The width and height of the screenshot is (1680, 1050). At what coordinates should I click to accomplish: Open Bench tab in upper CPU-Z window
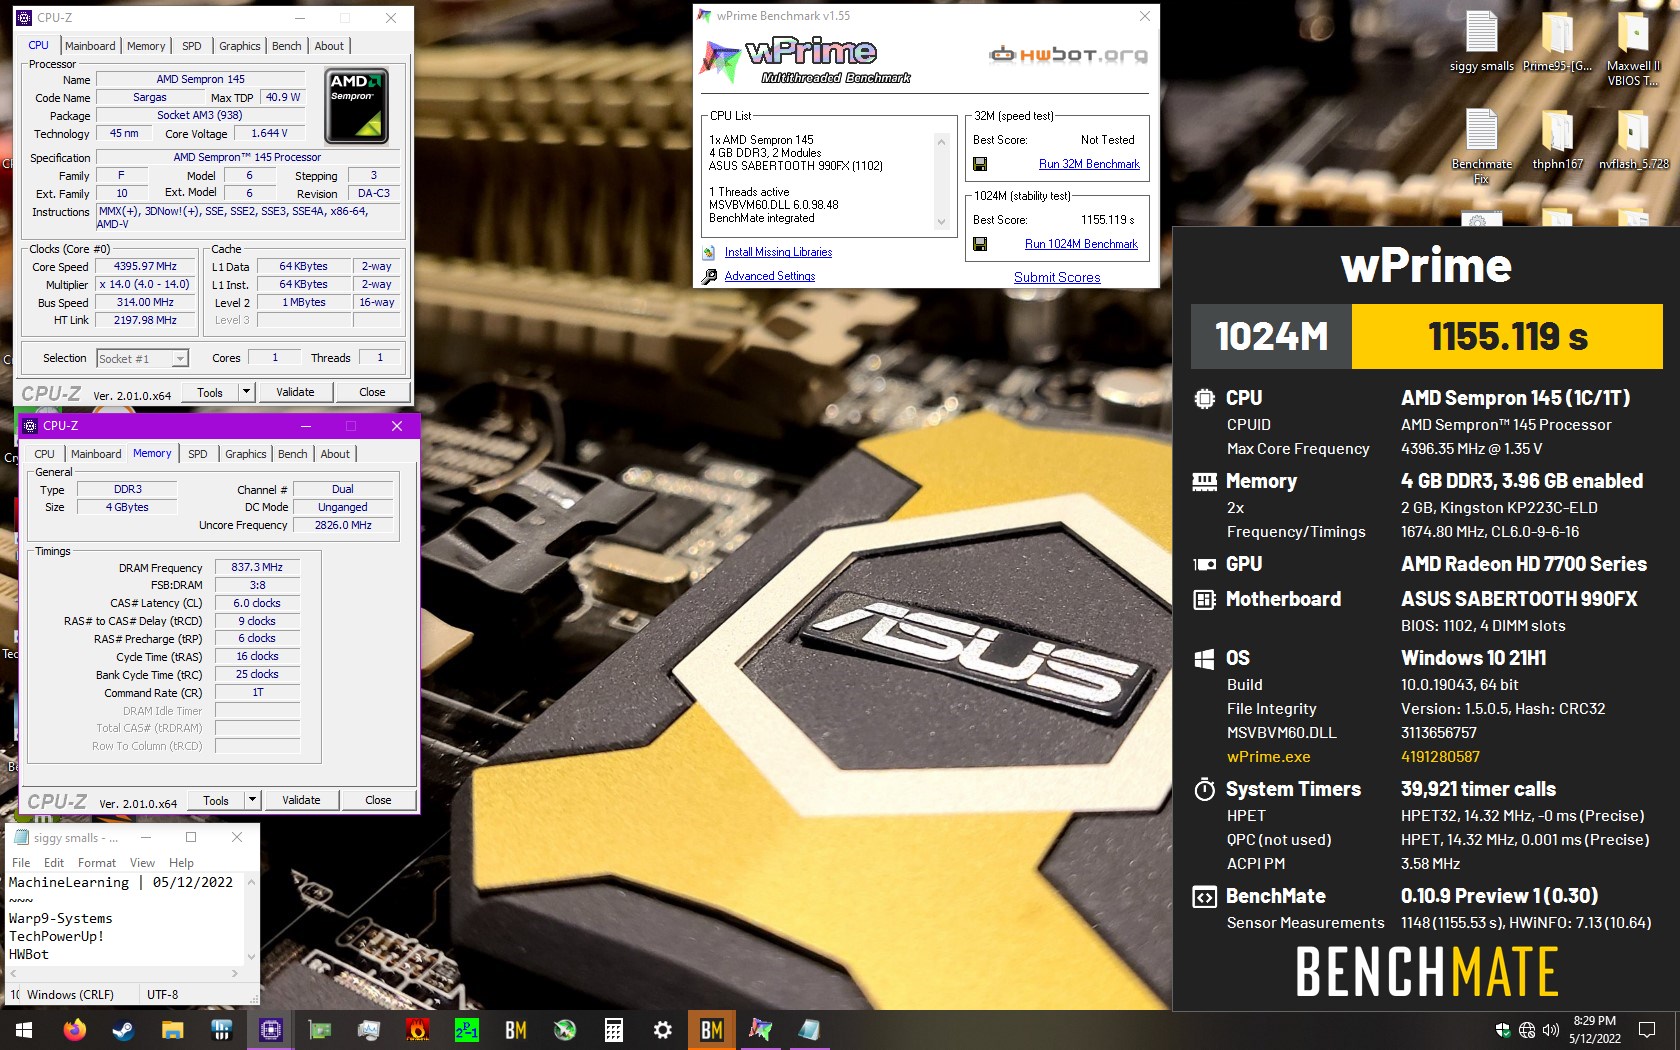[286, 46]
